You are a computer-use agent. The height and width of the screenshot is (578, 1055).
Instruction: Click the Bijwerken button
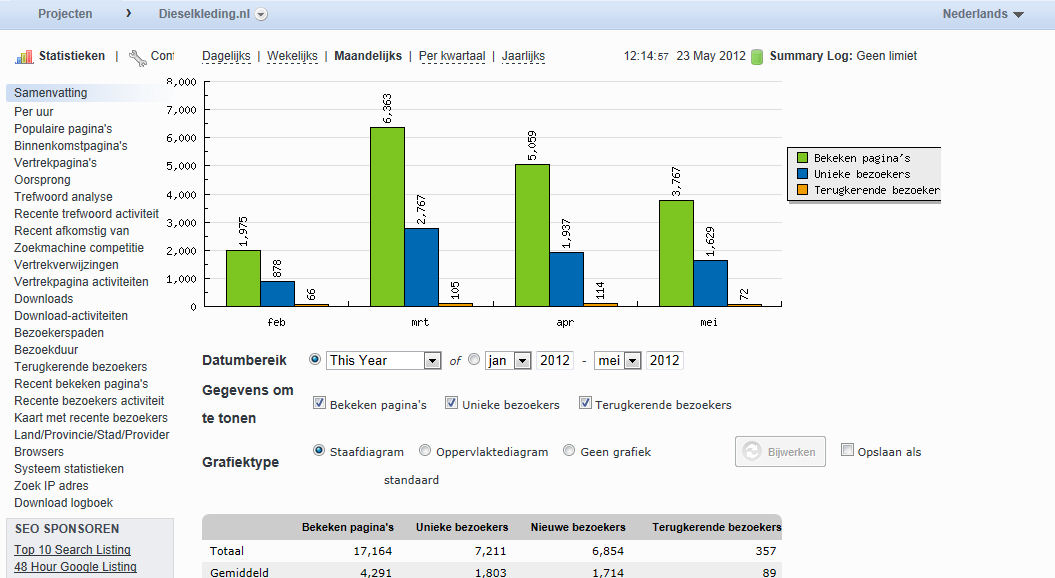[x=780, y=451]
